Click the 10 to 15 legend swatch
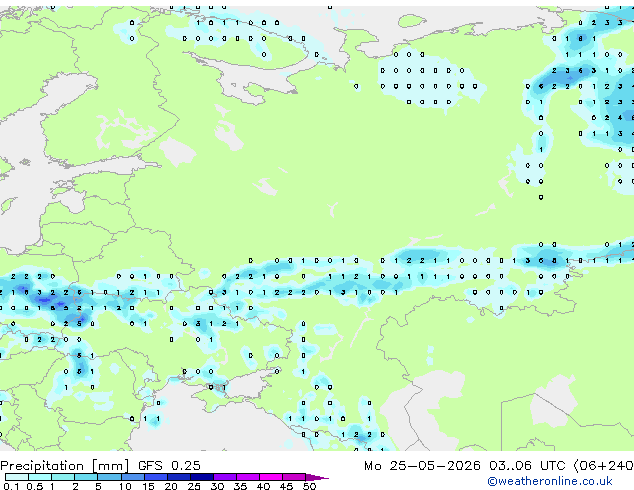The height and width of the screenshot is (490, 634). [x=133, y=477]
